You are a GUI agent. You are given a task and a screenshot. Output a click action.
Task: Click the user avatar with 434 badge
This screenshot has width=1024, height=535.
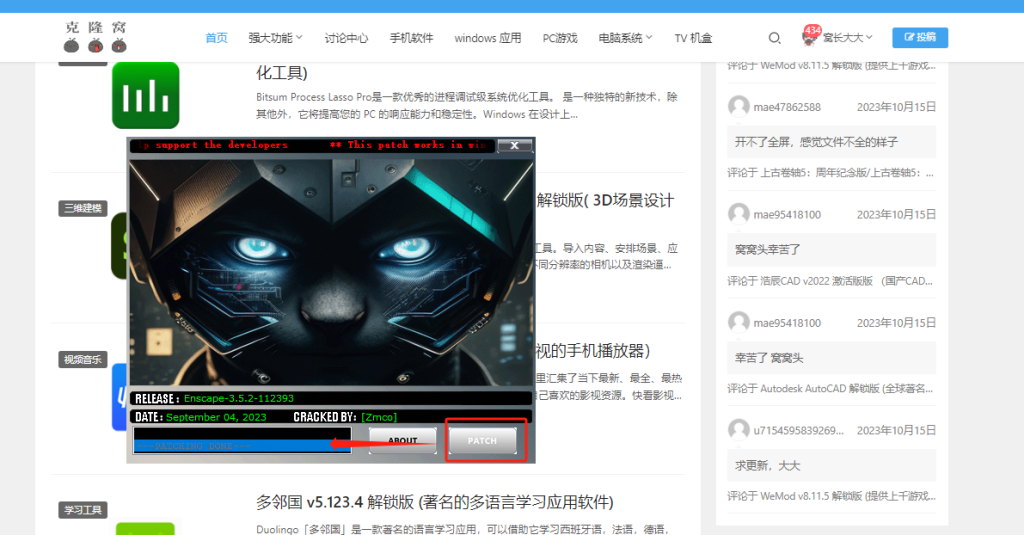tap(810, 37)
